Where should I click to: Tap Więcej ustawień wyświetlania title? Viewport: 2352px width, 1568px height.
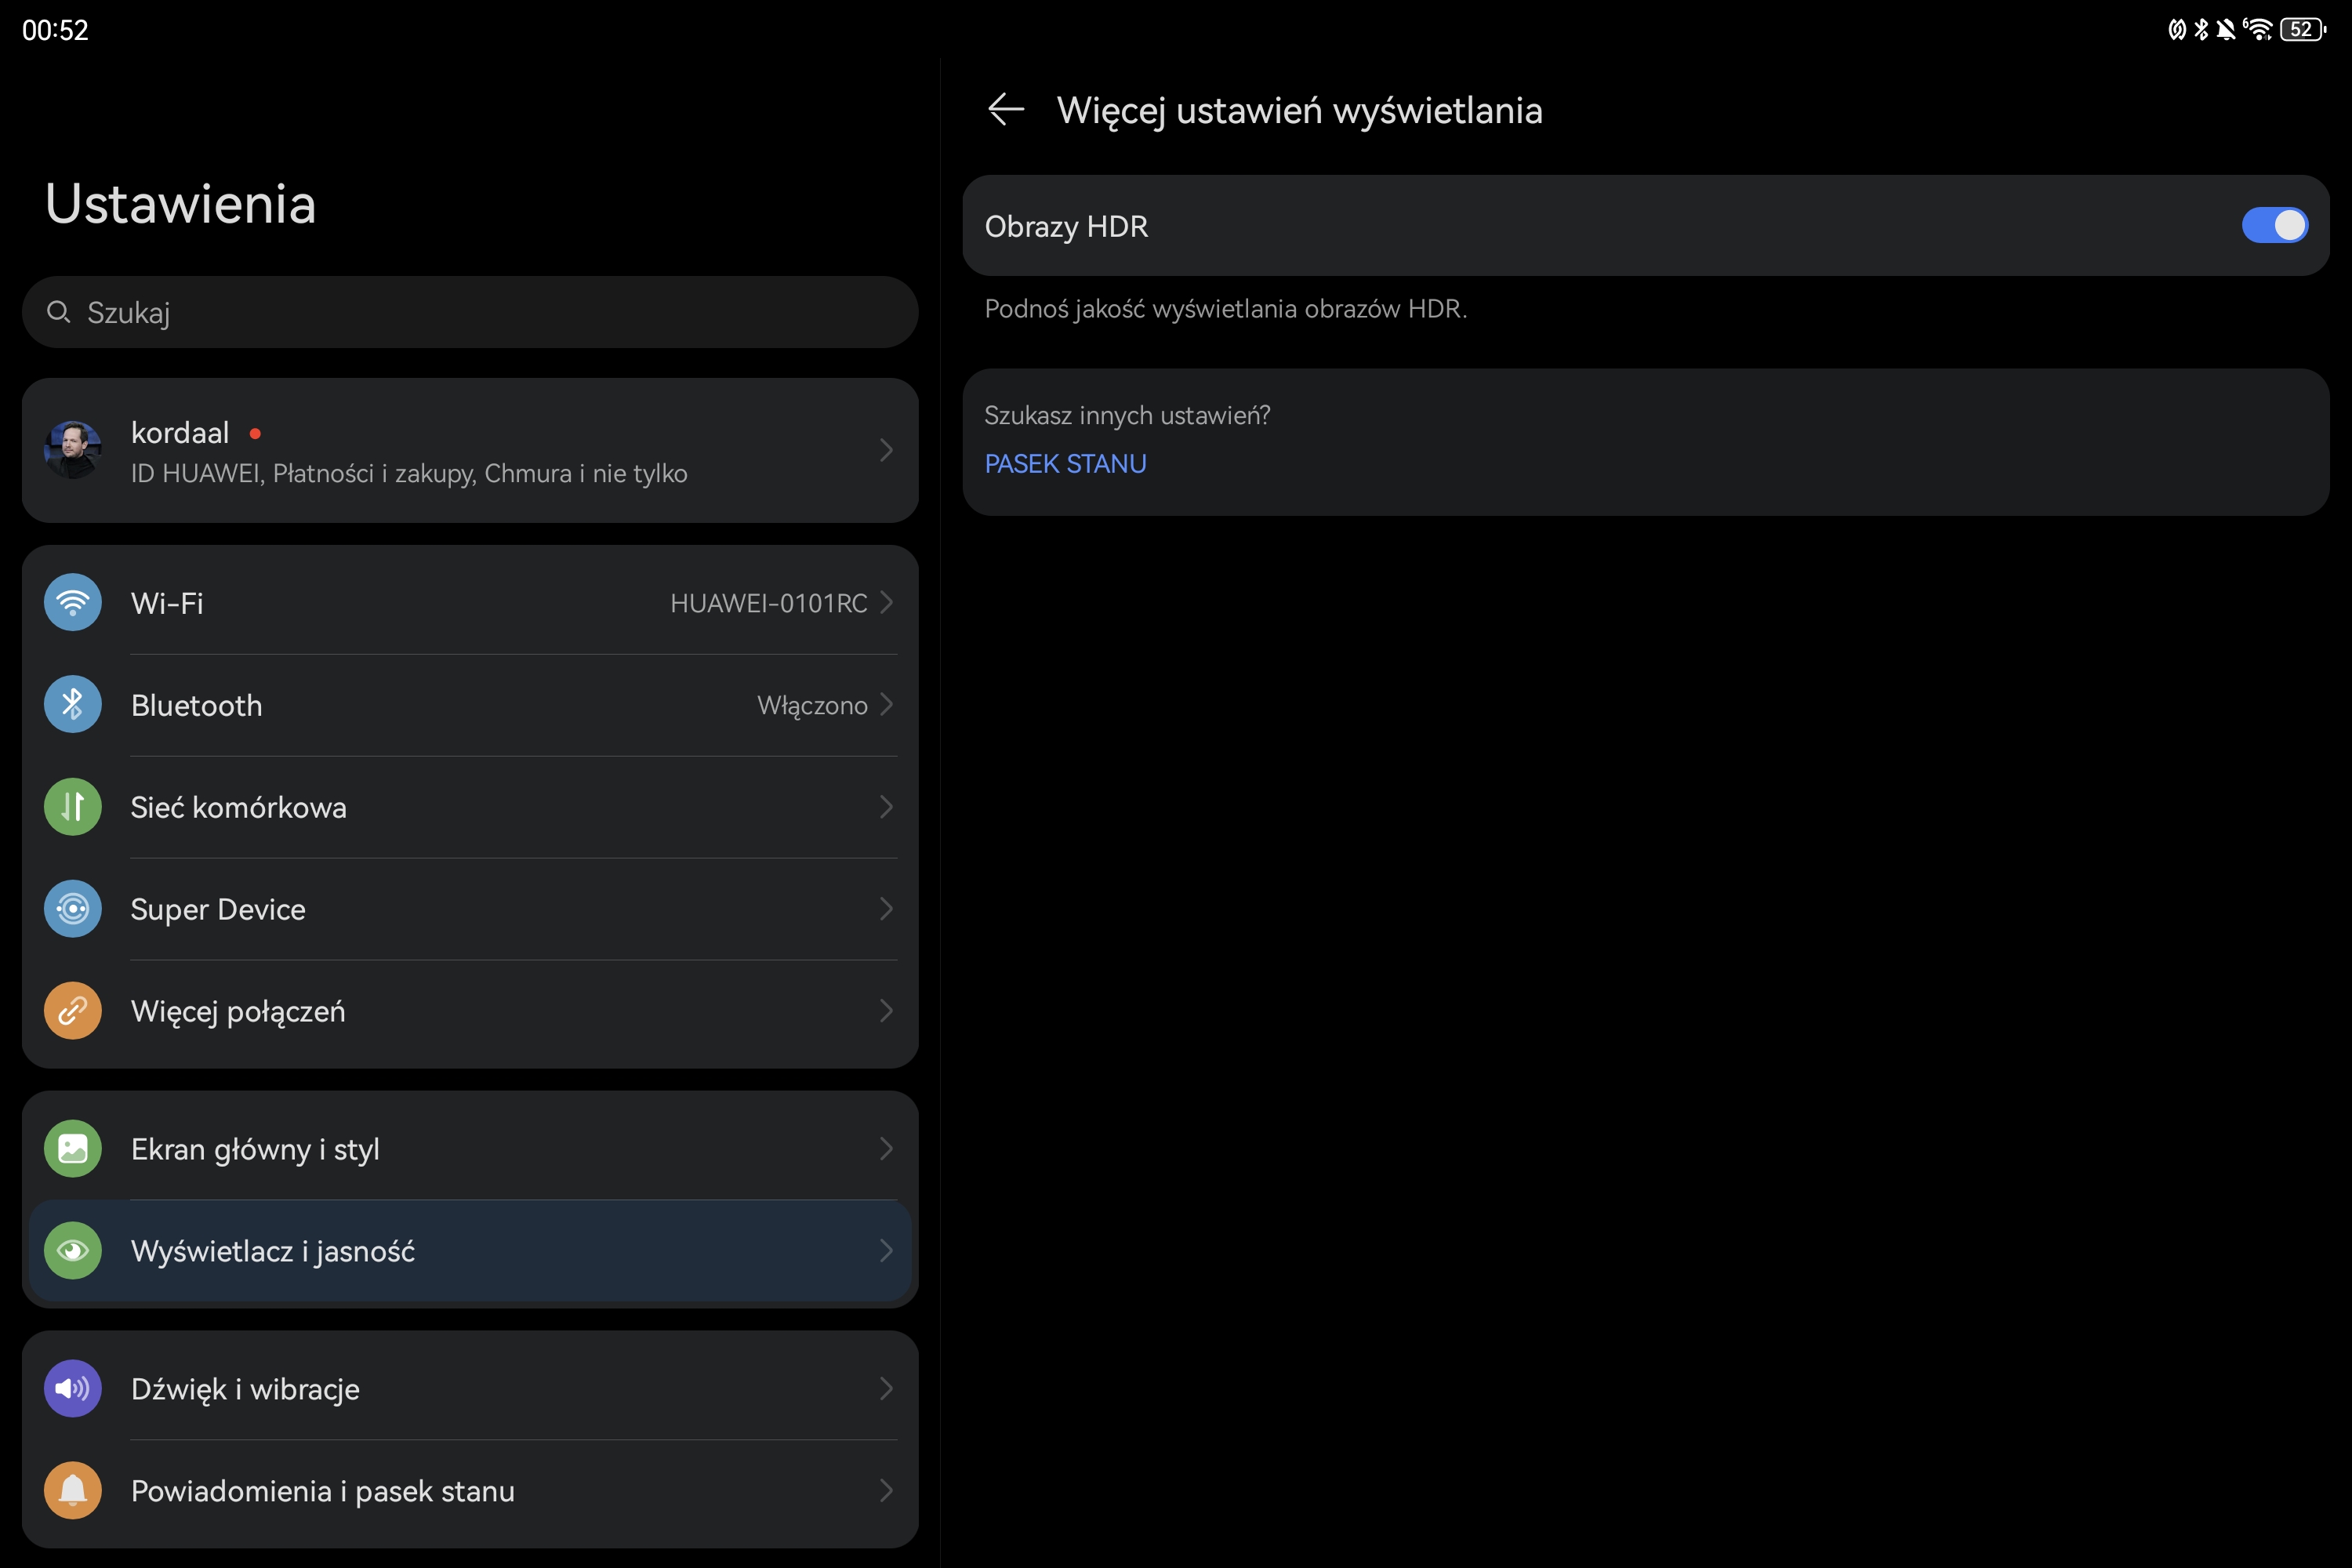tap(1299, 111)
